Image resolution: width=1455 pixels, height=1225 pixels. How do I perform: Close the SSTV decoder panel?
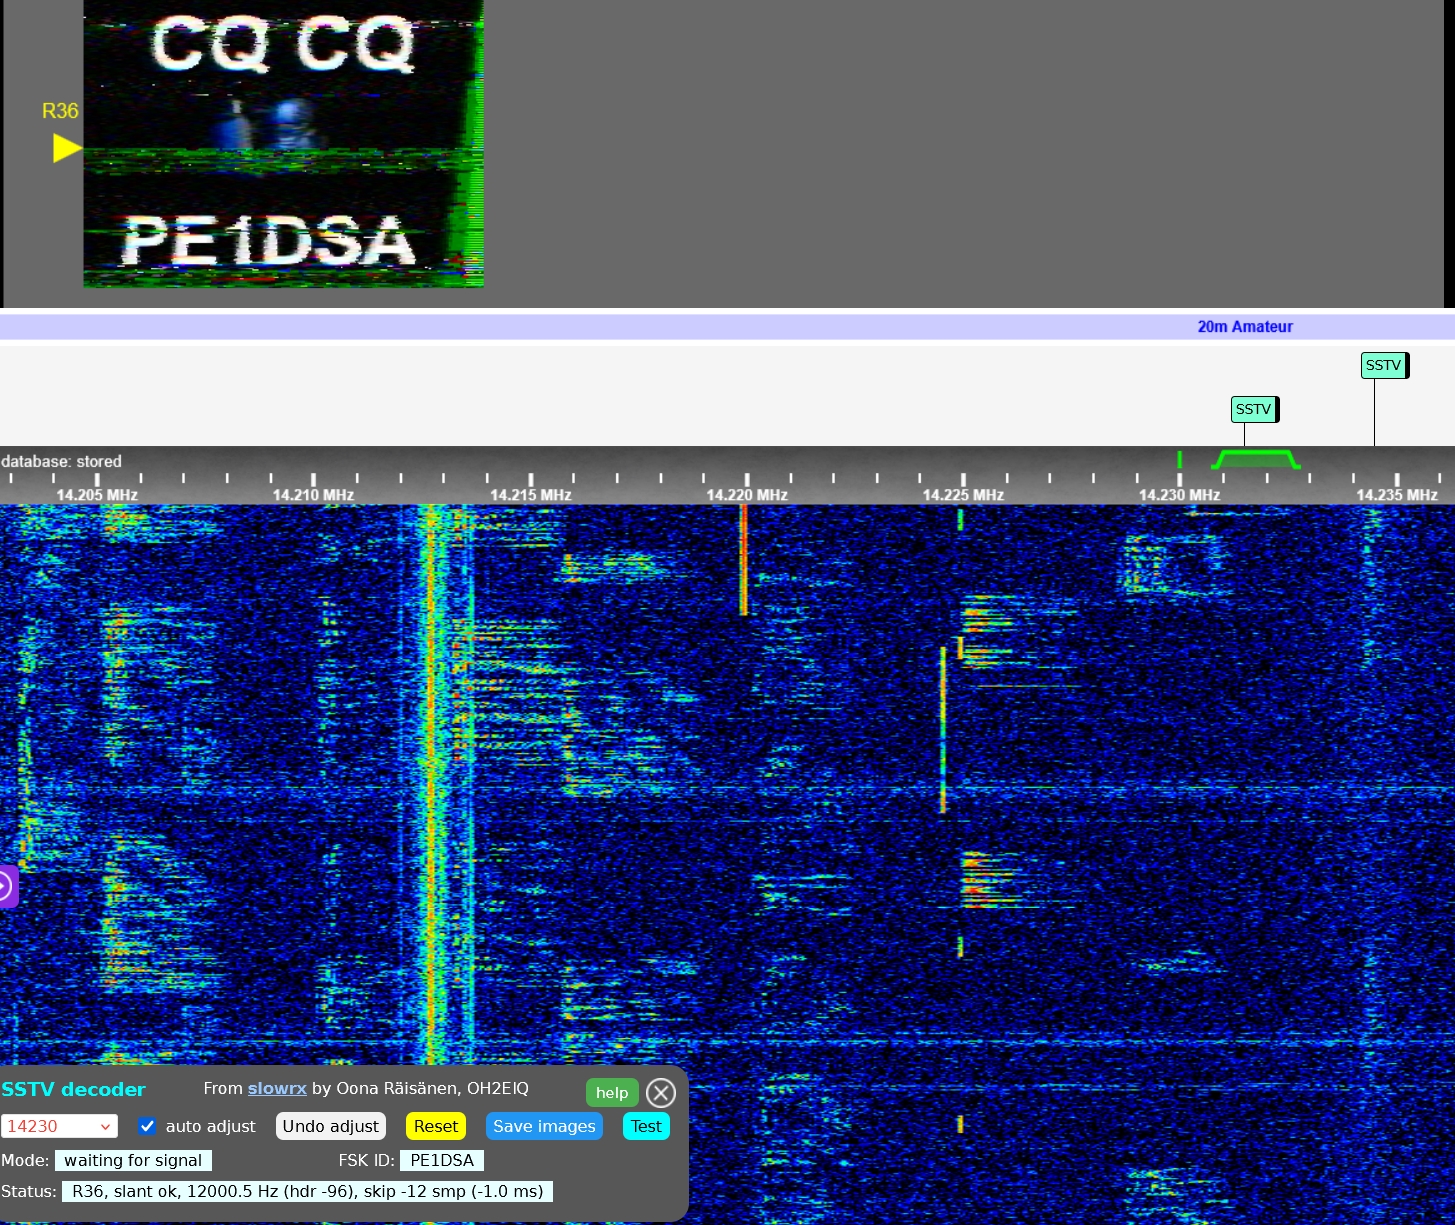[x=660, y=1093]
